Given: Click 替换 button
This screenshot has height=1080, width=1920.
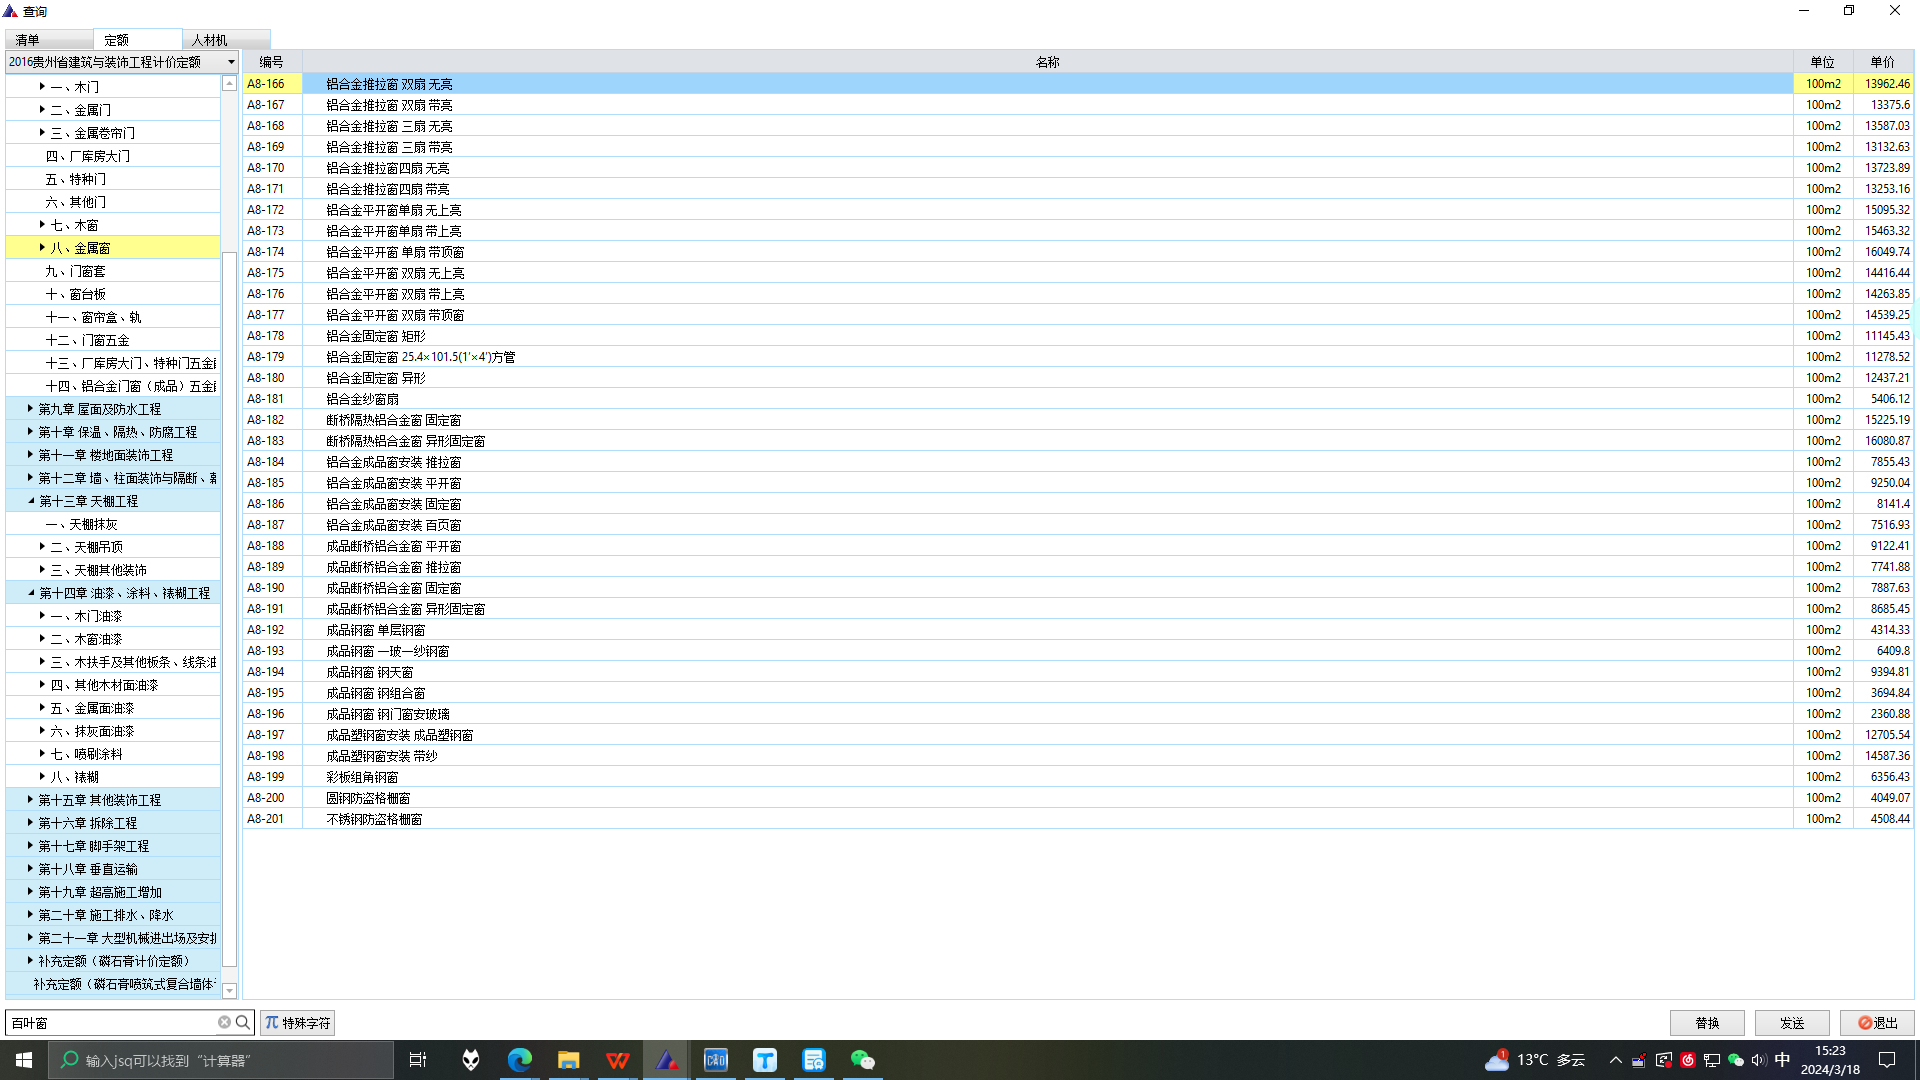Looking at the screenshot, I should (1707, 1022).
